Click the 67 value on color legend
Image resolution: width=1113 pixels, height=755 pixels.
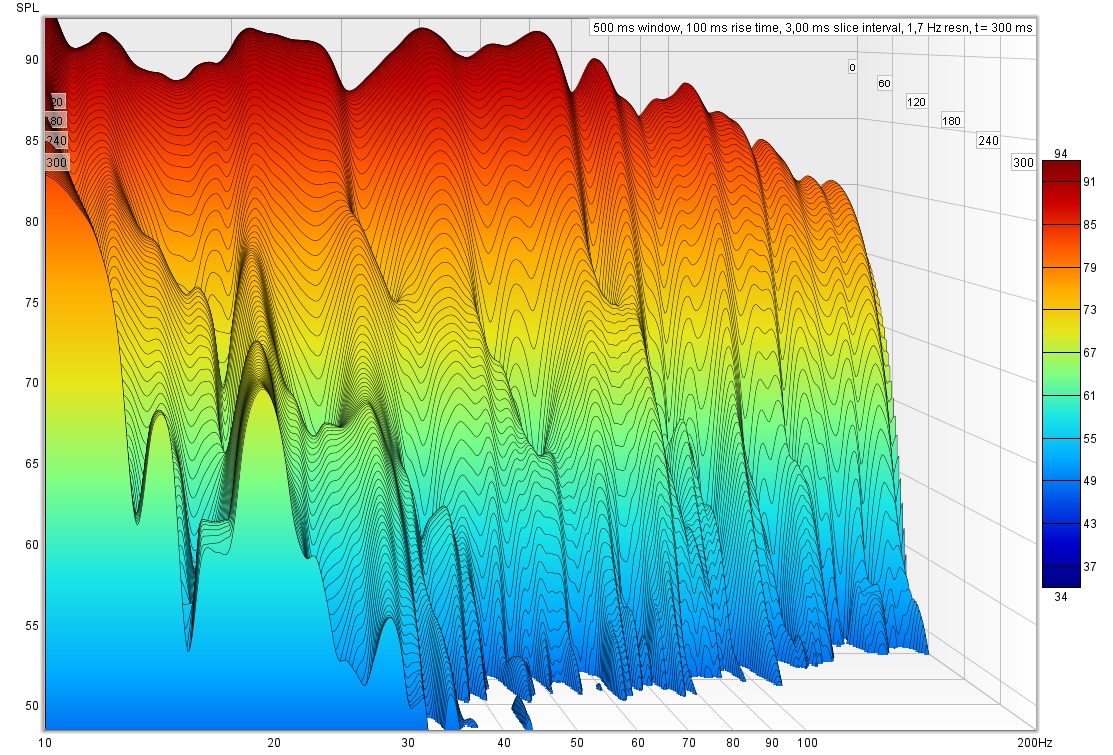click(1090, 353)
